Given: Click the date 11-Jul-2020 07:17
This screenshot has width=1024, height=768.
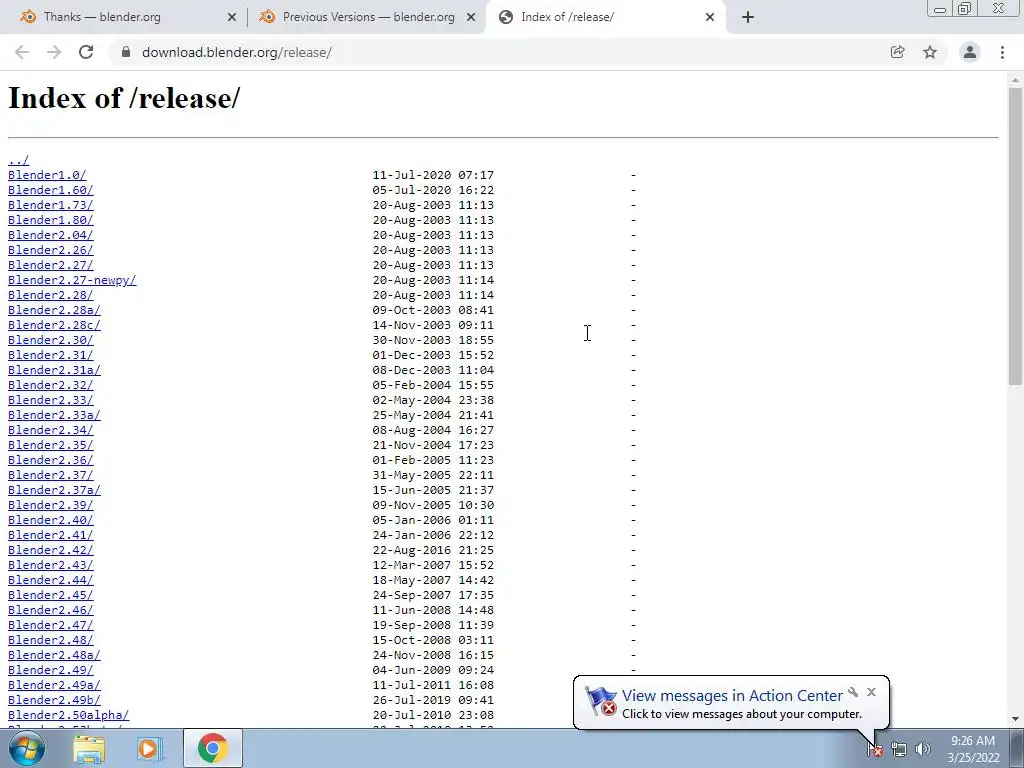Looking at the screenshot, I should [433, 175].
